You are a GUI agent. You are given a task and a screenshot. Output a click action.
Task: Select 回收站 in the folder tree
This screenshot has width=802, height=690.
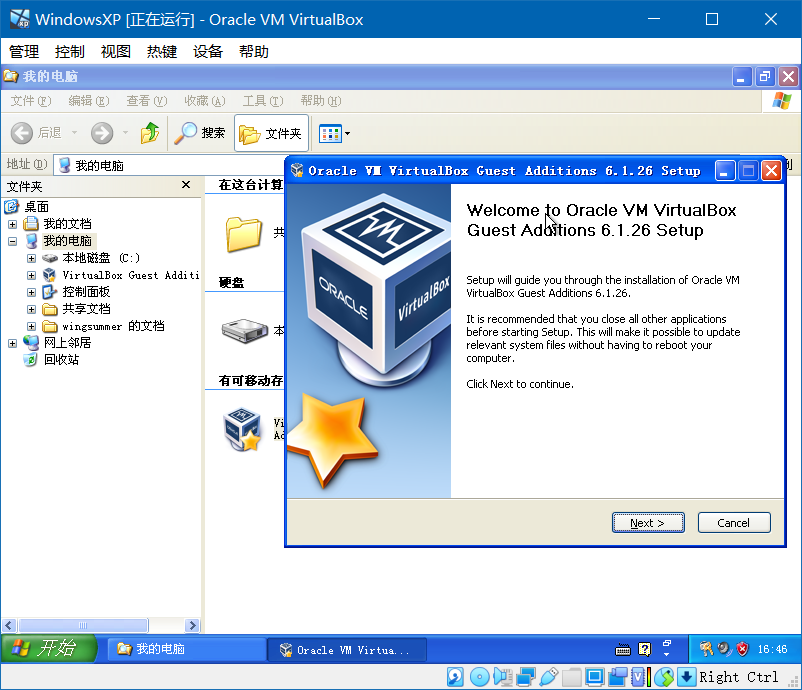coord(61,360)
